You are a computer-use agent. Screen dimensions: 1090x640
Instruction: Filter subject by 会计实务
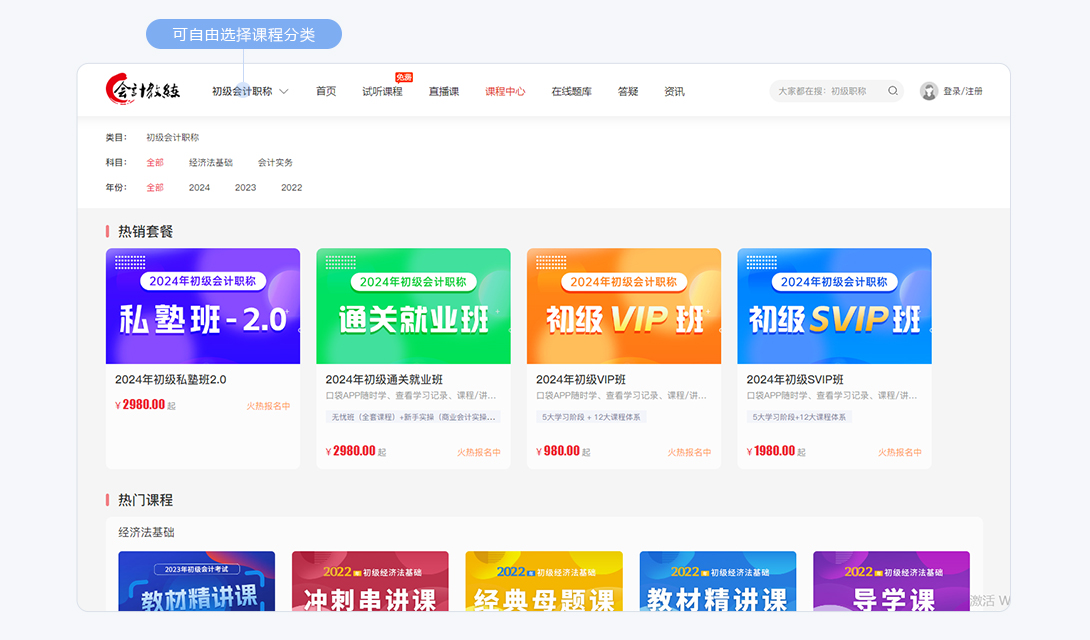tap(275, 162)
